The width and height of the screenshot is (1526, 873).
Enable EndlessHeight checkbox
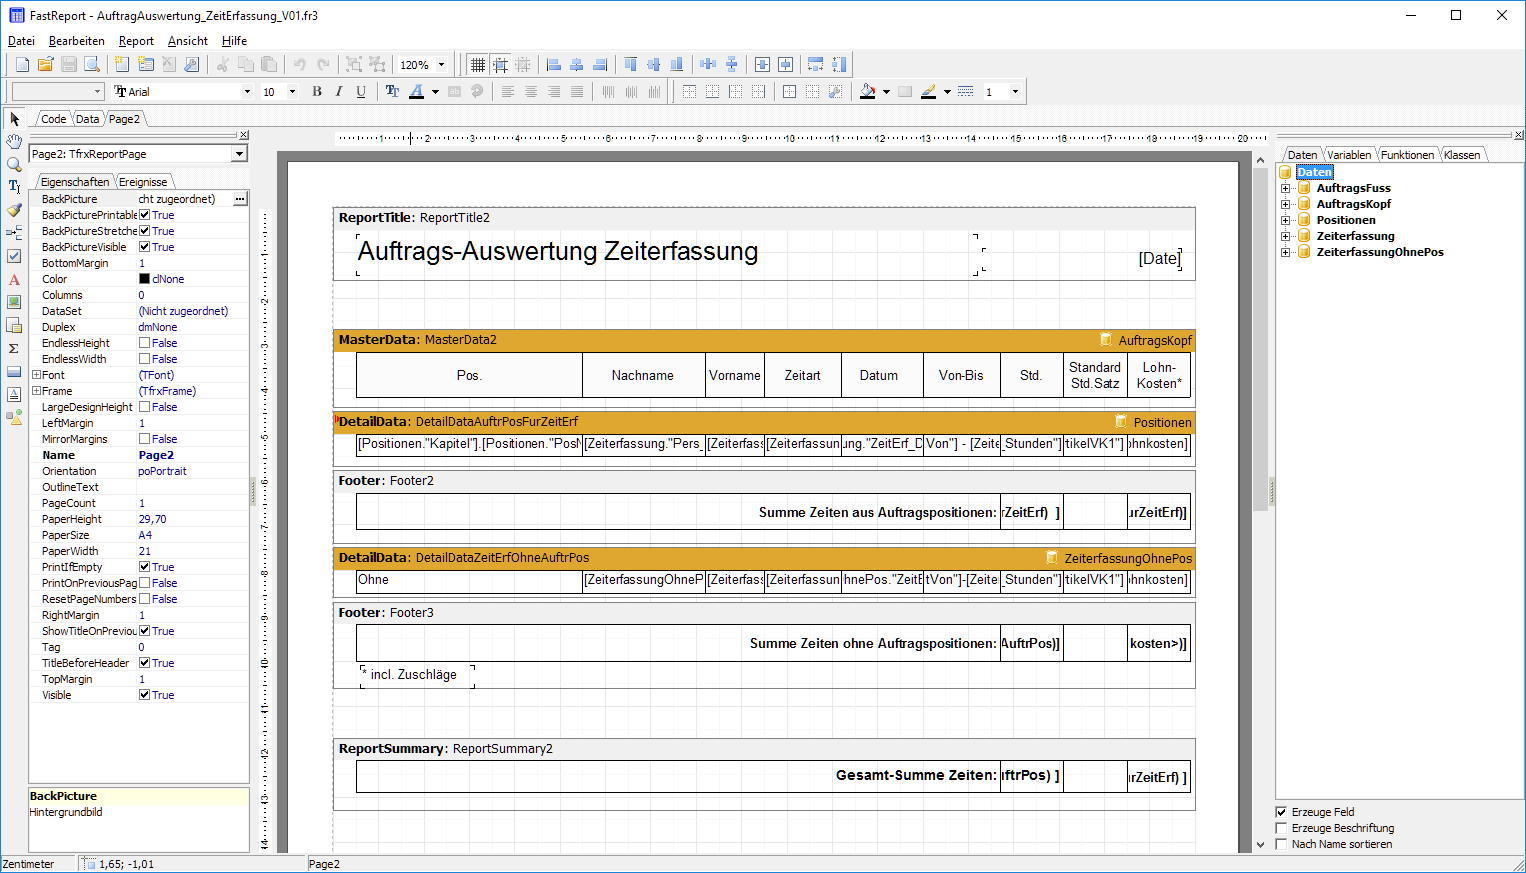pos(144,343)
